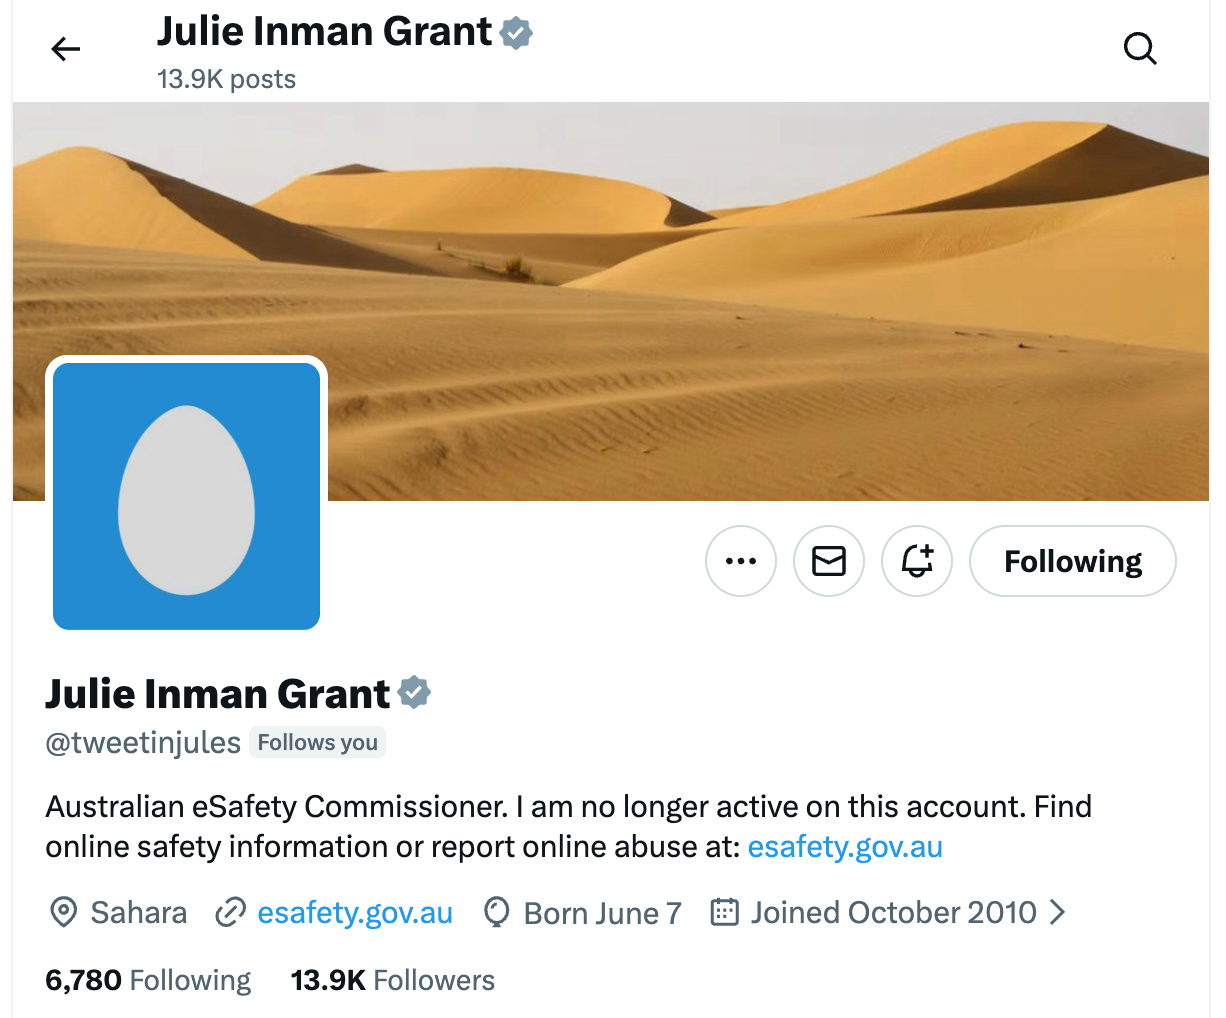Image resolution: width=1226 pixels, height=1018 pixels.
Task: Click the verified badge in the header
Action: point(516,33)
